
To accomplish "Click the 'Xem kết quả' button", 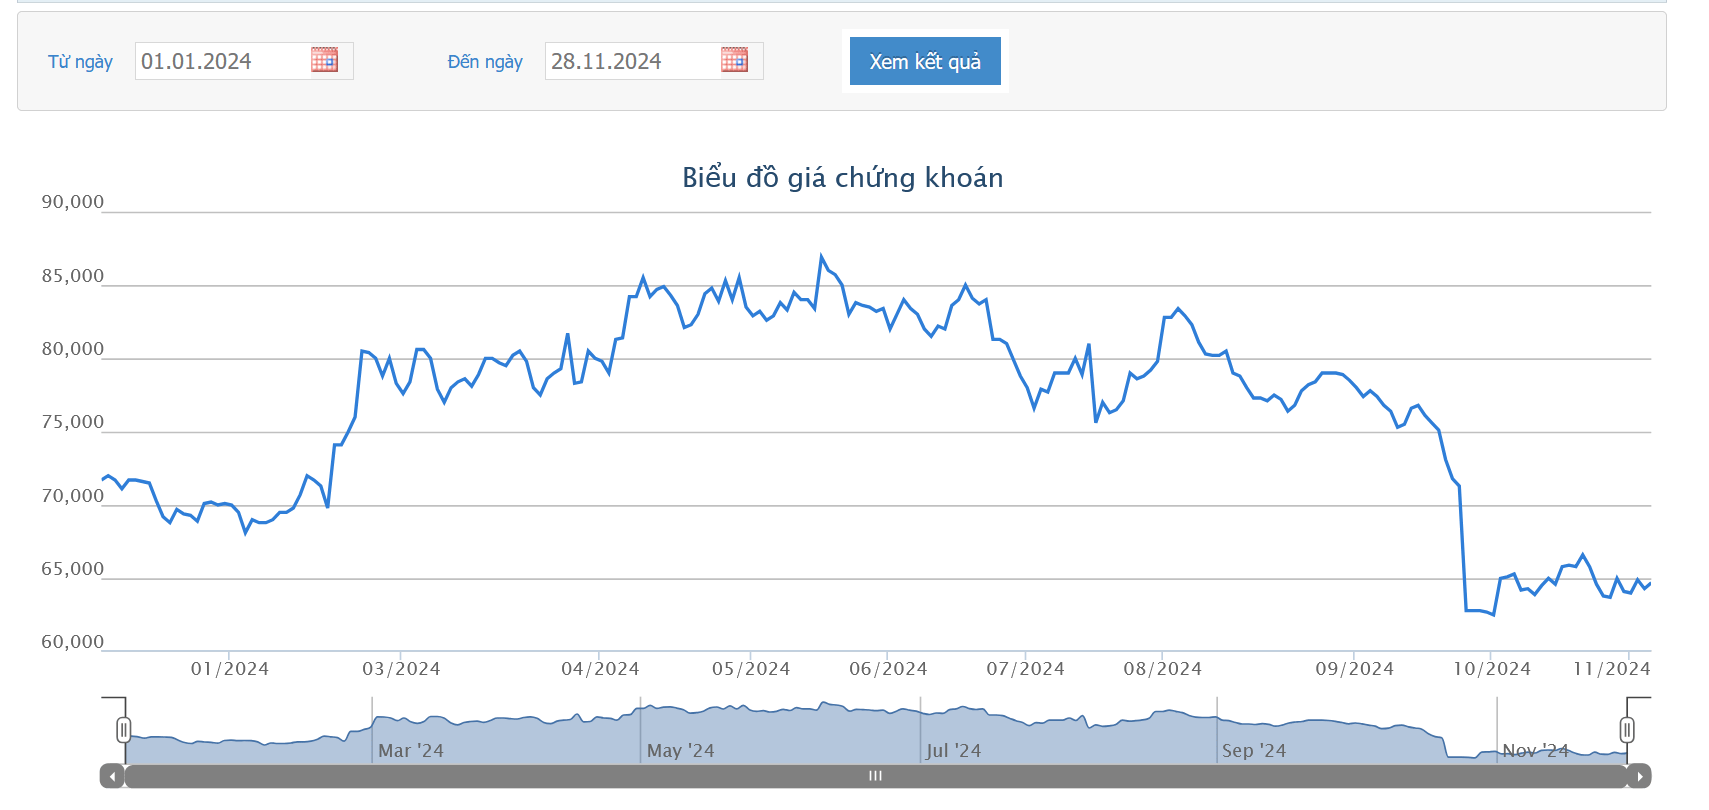I will [925, 61].
